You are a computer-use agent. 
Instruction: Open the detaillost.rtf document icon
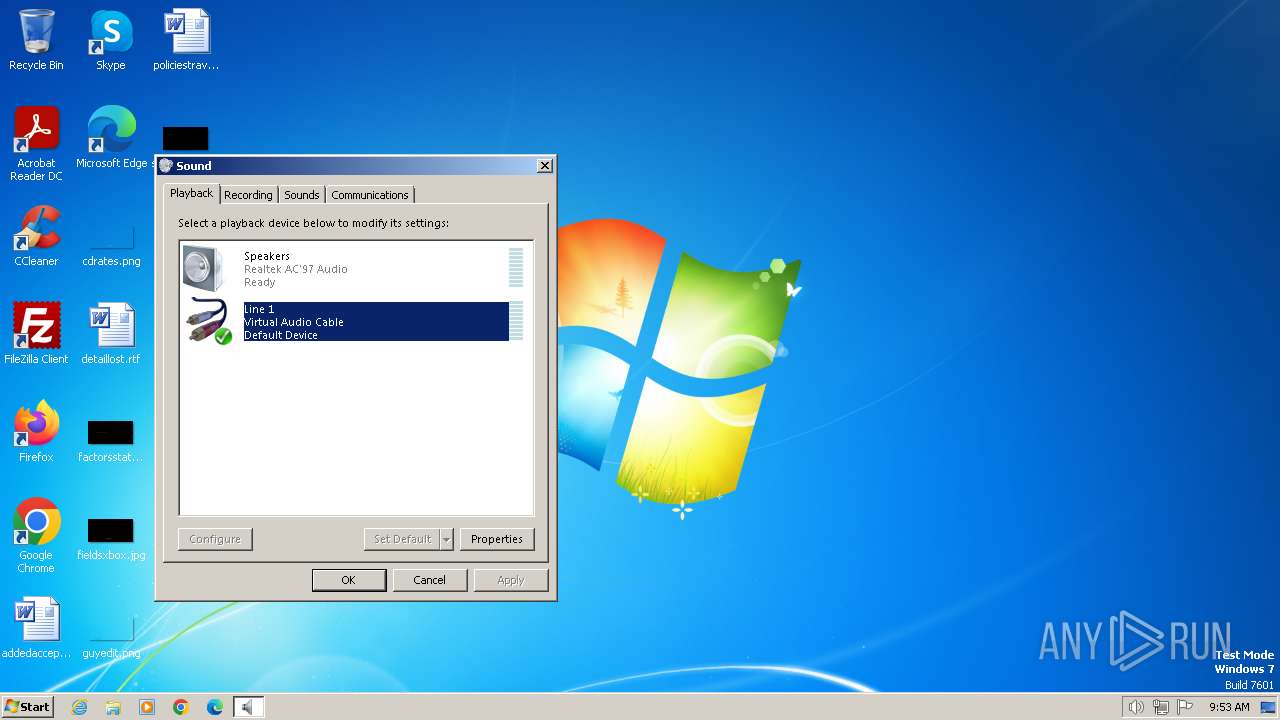[111, 334]
